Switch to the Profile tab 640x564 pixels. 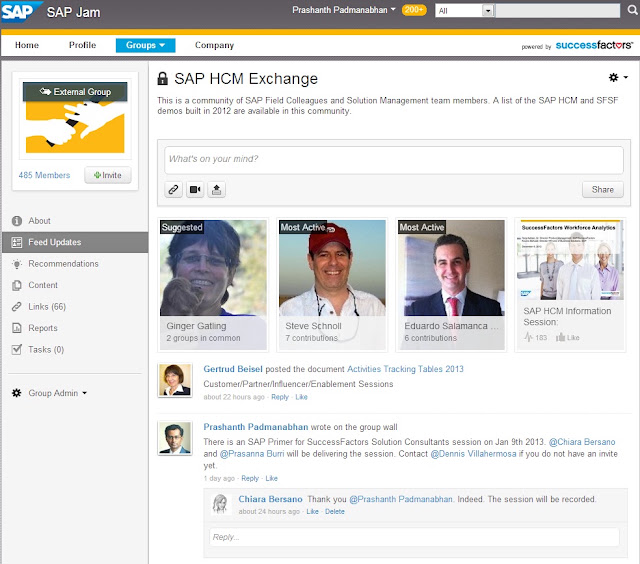[x=82, y=45]
